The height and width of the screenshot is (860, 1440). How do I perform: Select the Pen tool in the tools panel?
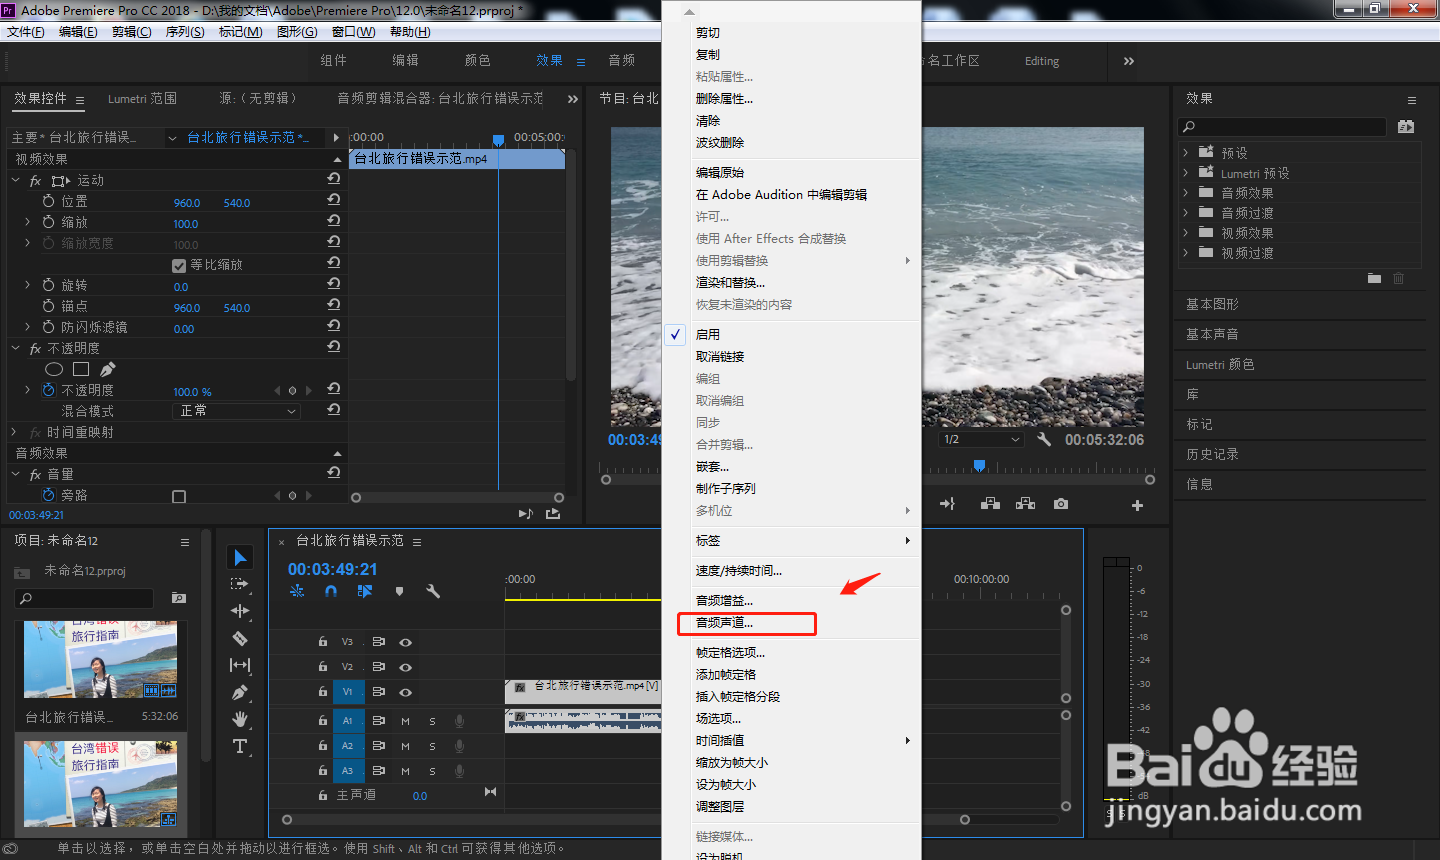pos(240,692)
